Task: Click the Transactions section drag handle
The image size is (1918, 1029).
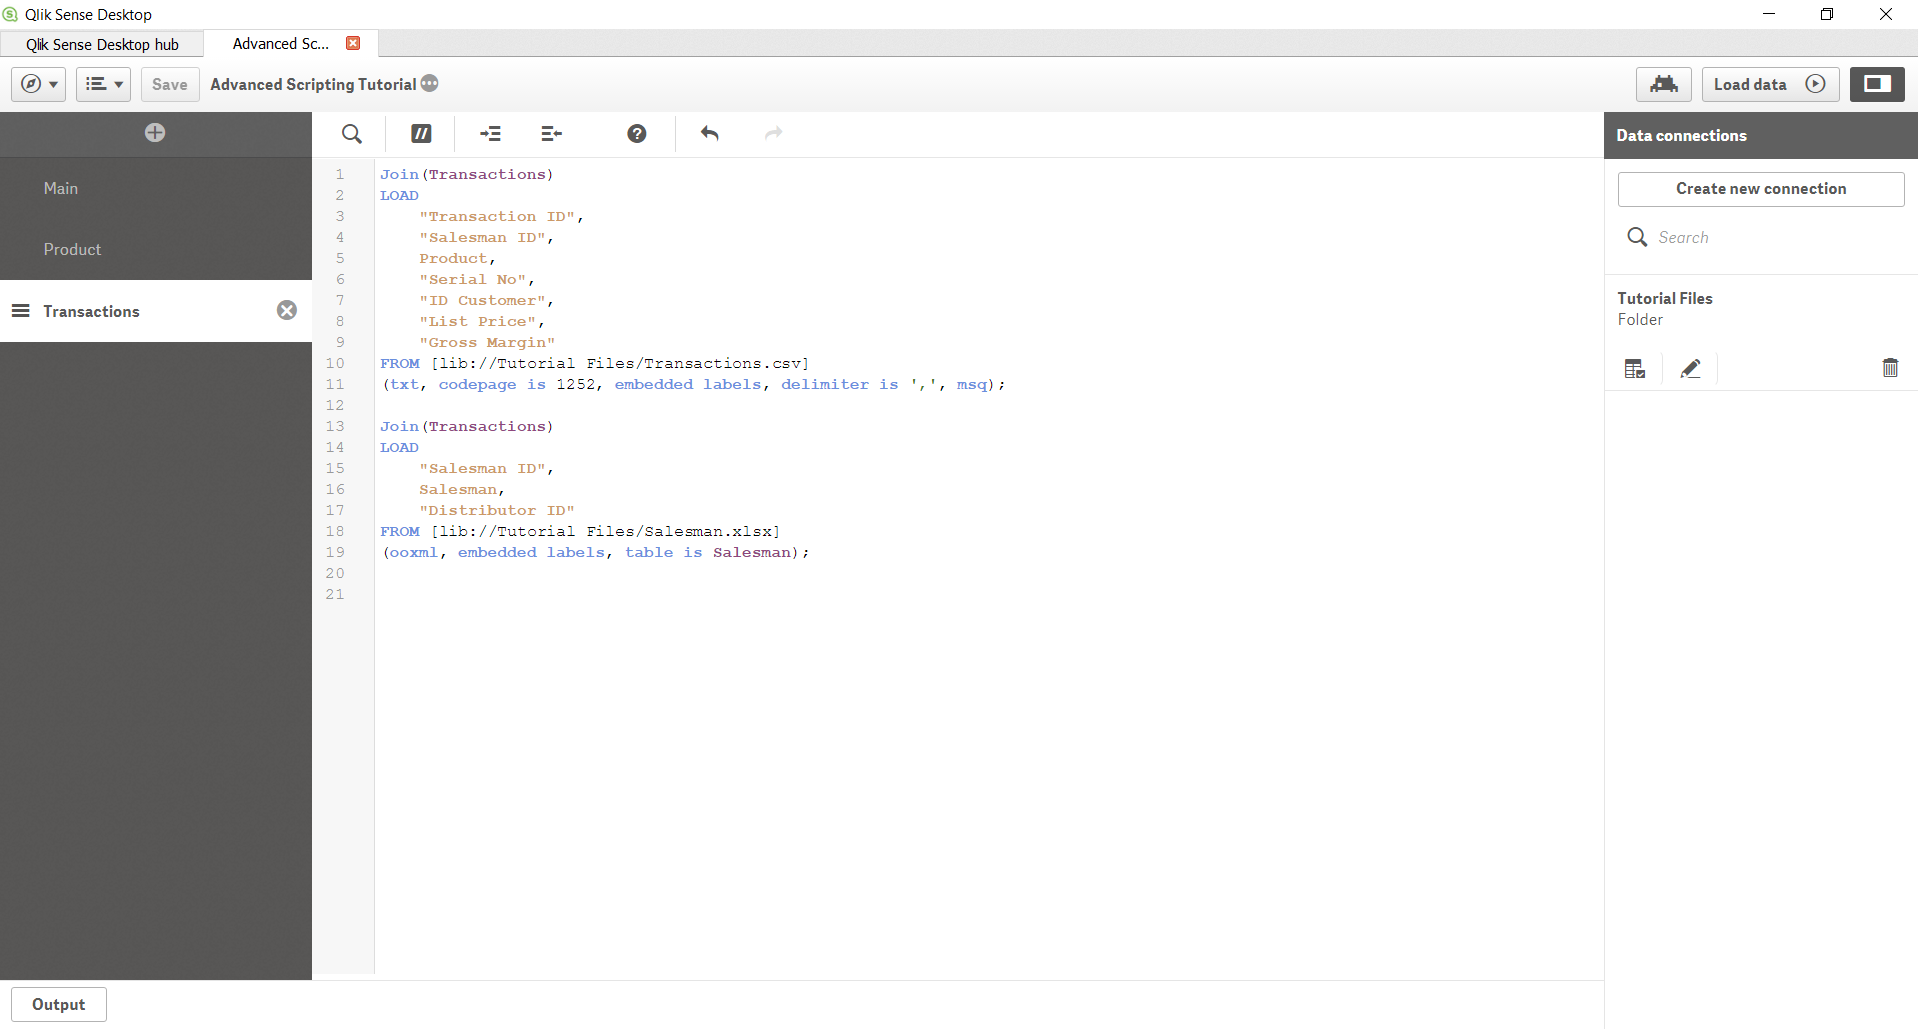Action: (x=20, y=311)
